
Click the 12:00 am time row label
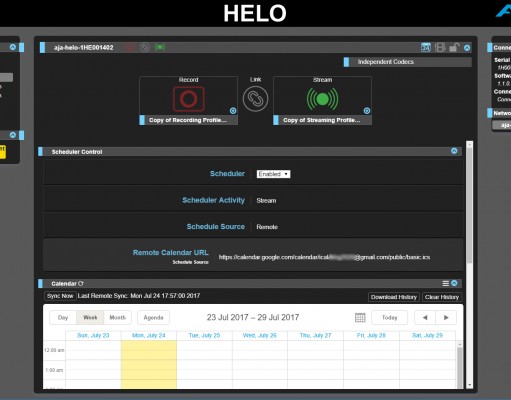pyautogui.click(x=54, y=350)
